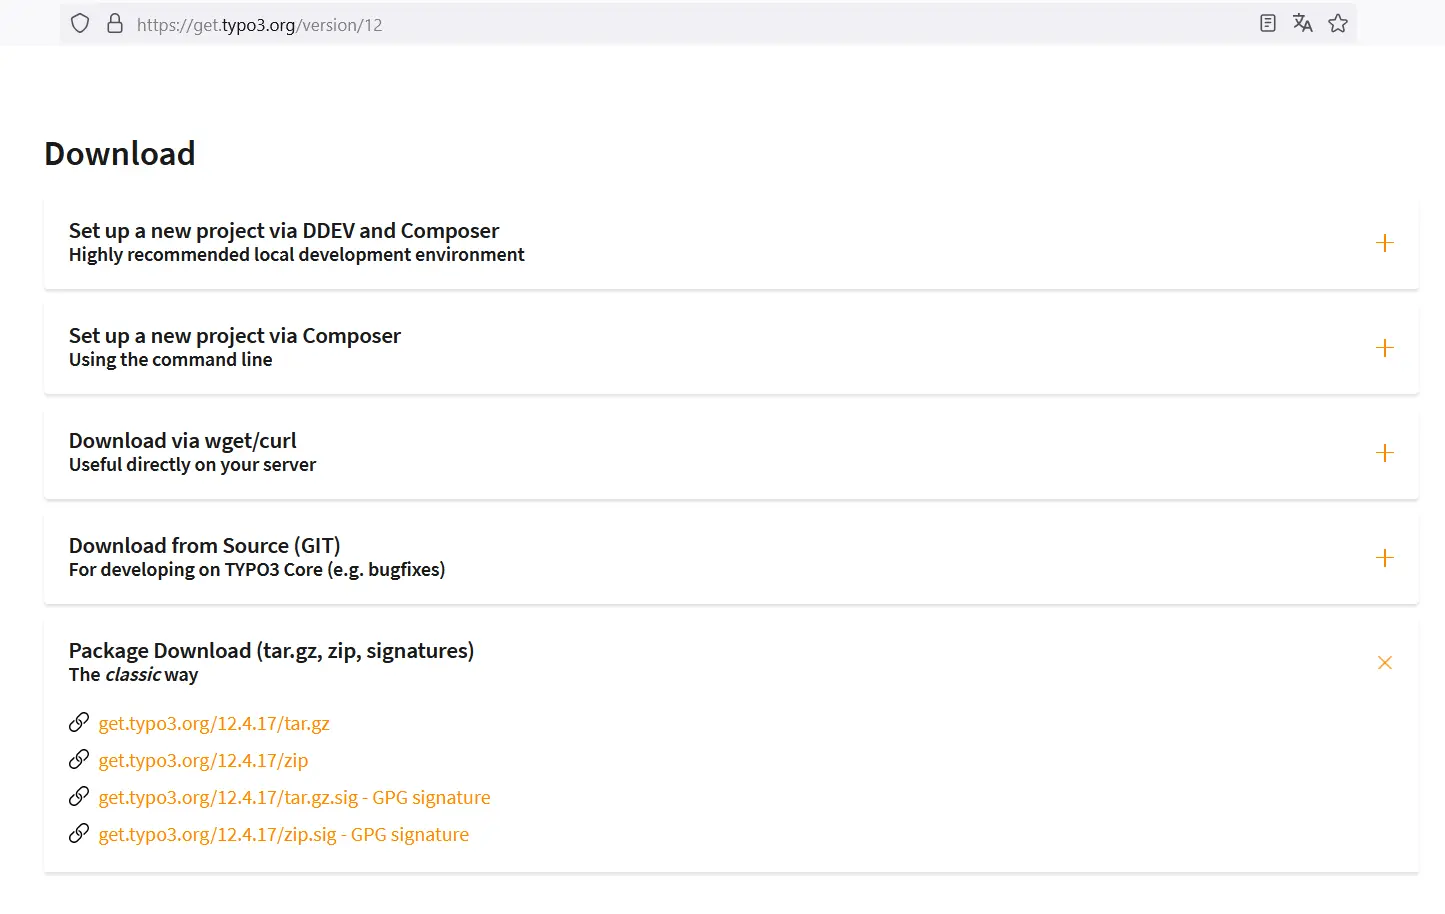
Task: Click the link icon beside zip.sig signature
Action: coord(79,832)
